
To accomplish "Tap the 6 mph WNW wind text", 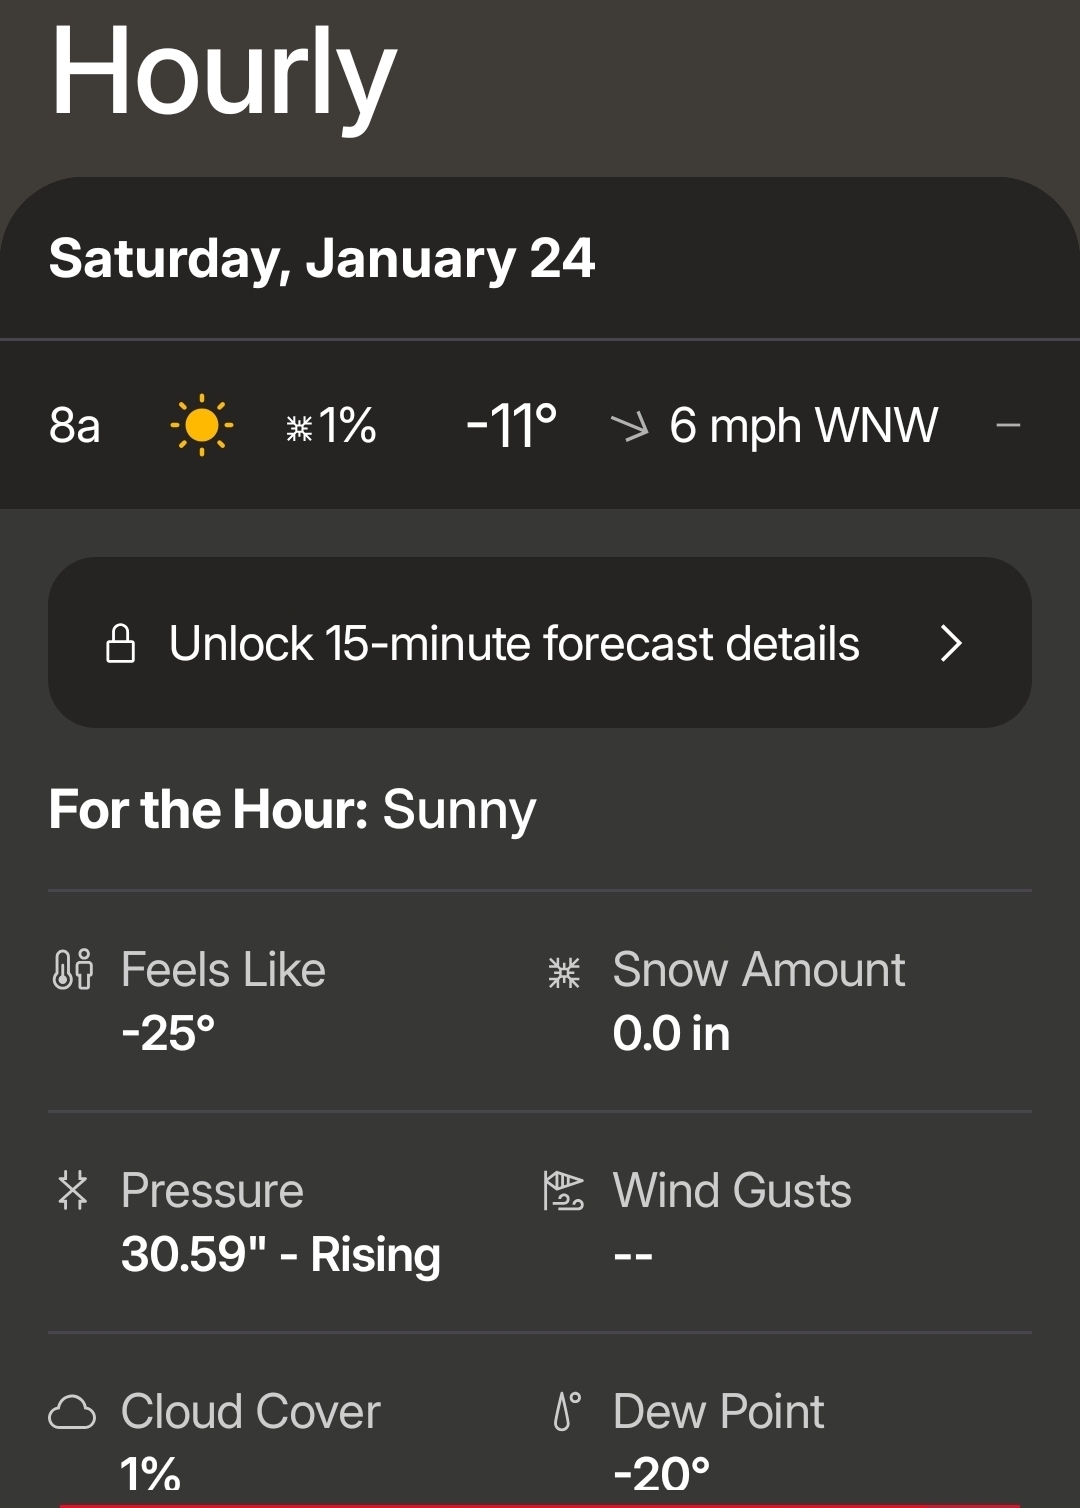I will [x=803, y=426].
